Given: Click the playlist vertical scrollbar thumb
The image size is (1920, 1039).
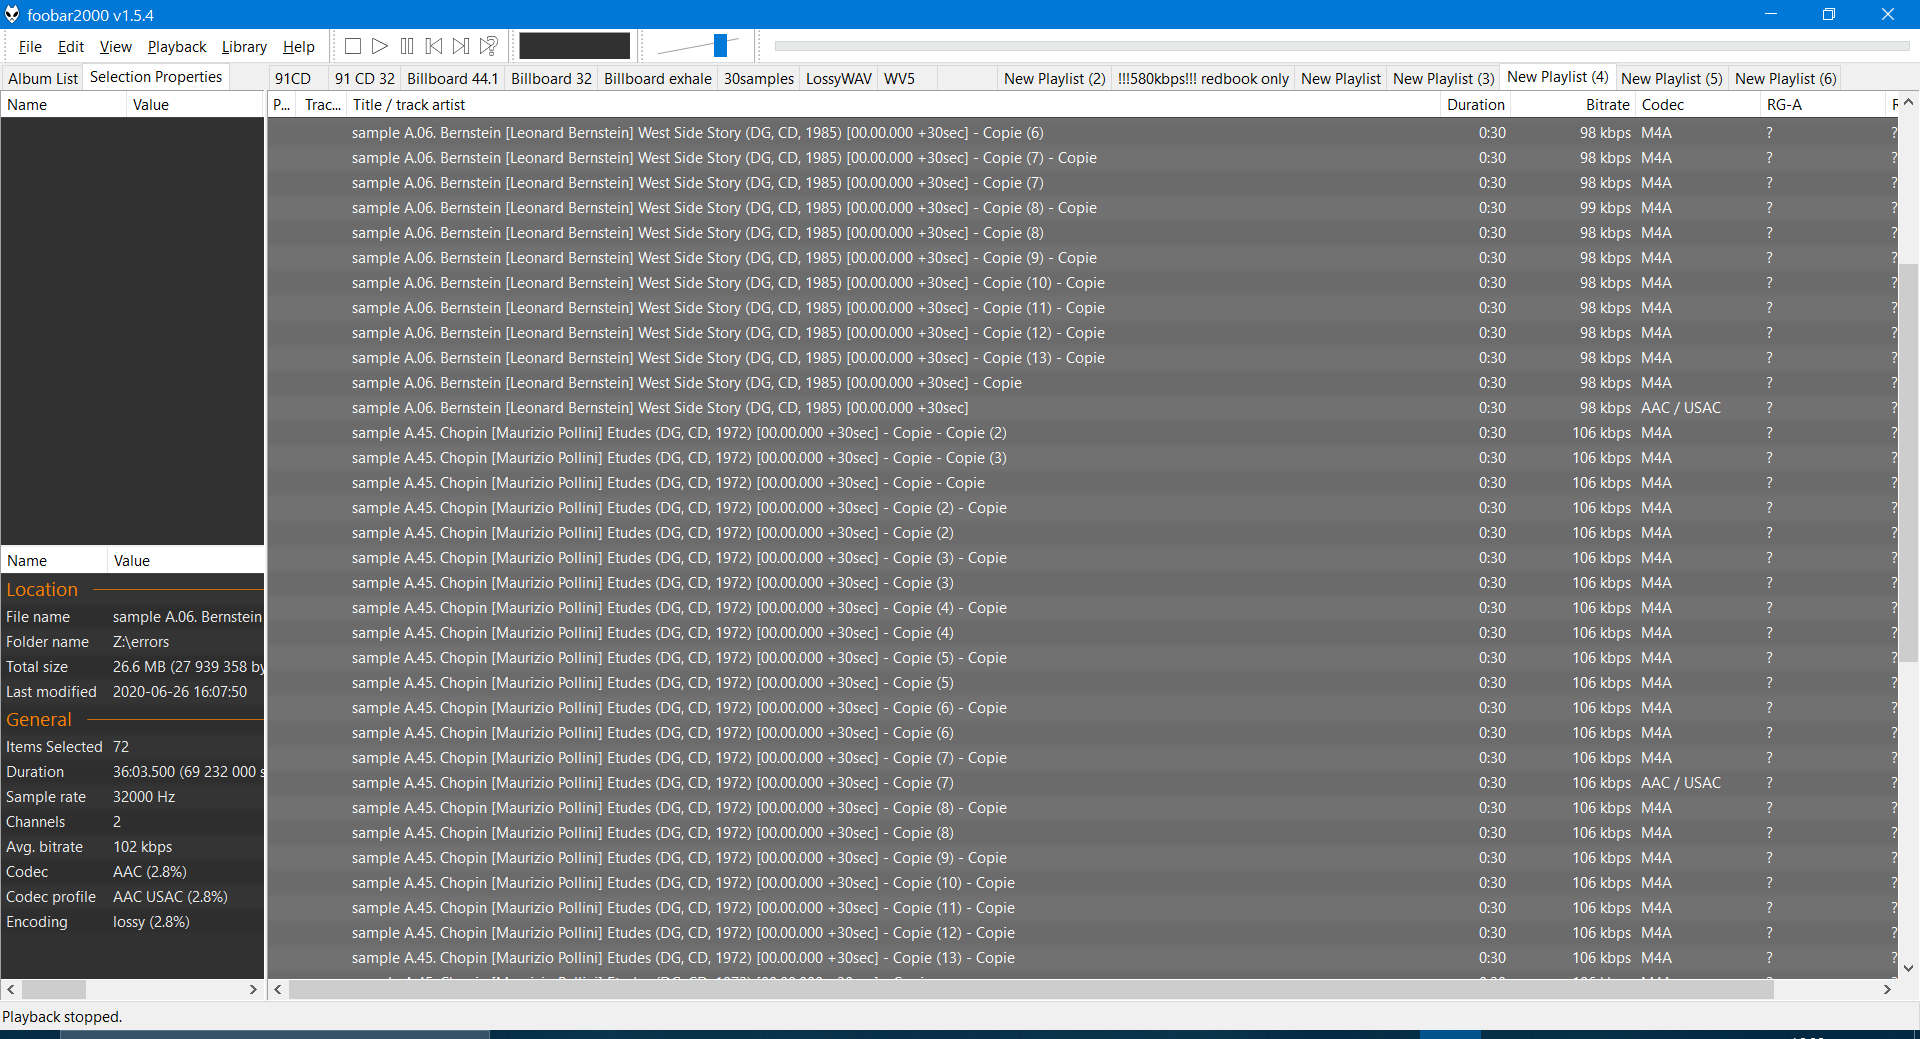Looking at the screenshot, I should 1908,463.
